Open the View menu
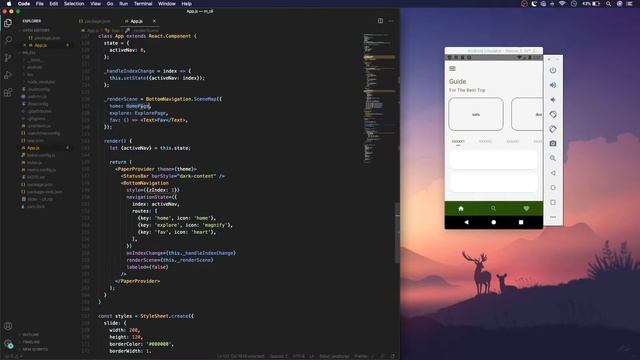The width and height of the screenshot is (640, 360). [96, 4]
